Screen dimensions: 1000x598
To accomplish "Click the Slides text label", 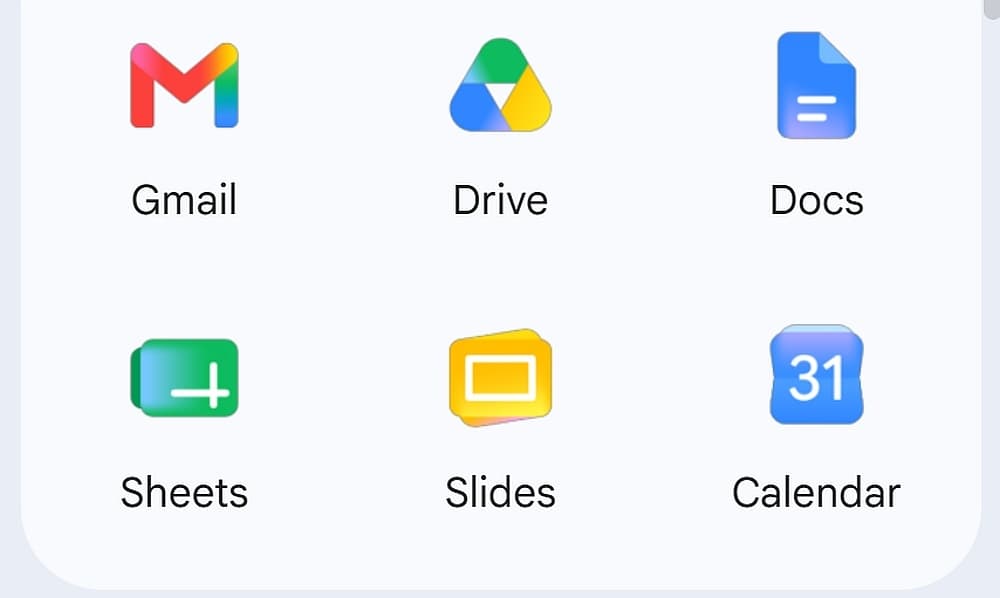I will point(501,493).
